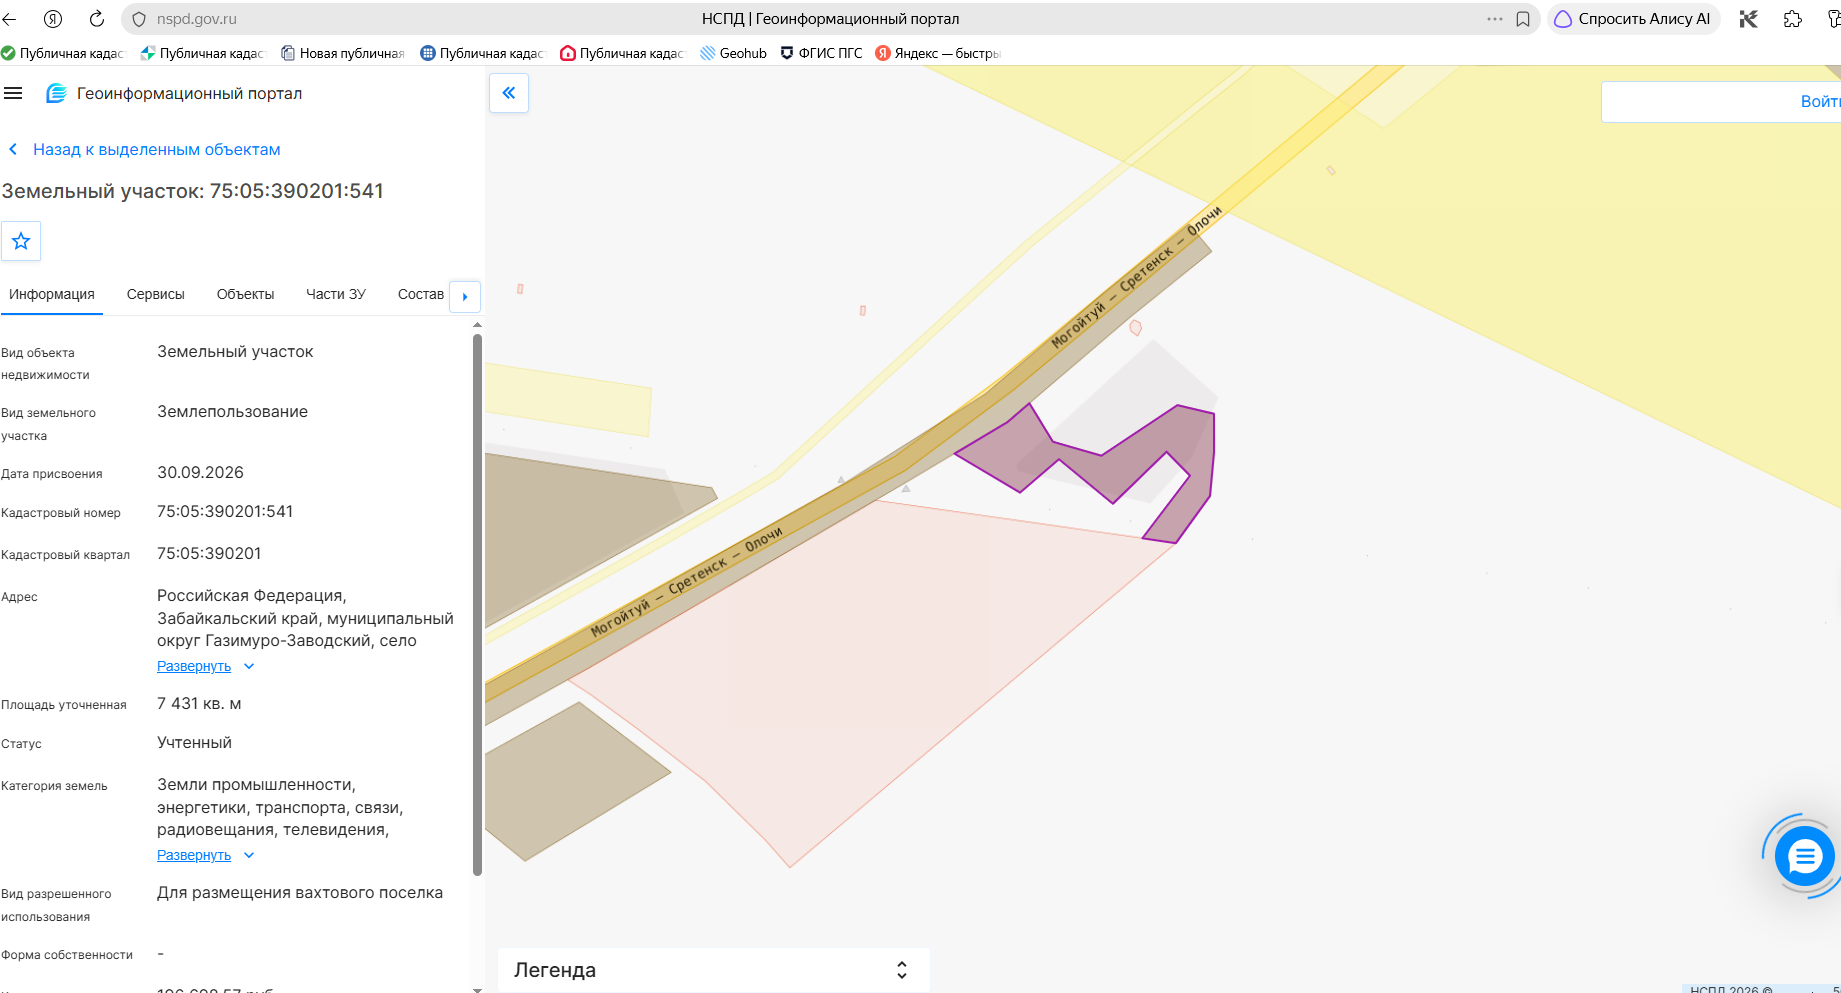This screenshot has height=993, width=1841.
Task: Bookmark page using address bar bookmark icon
Action: click(x=1523, y=19)
